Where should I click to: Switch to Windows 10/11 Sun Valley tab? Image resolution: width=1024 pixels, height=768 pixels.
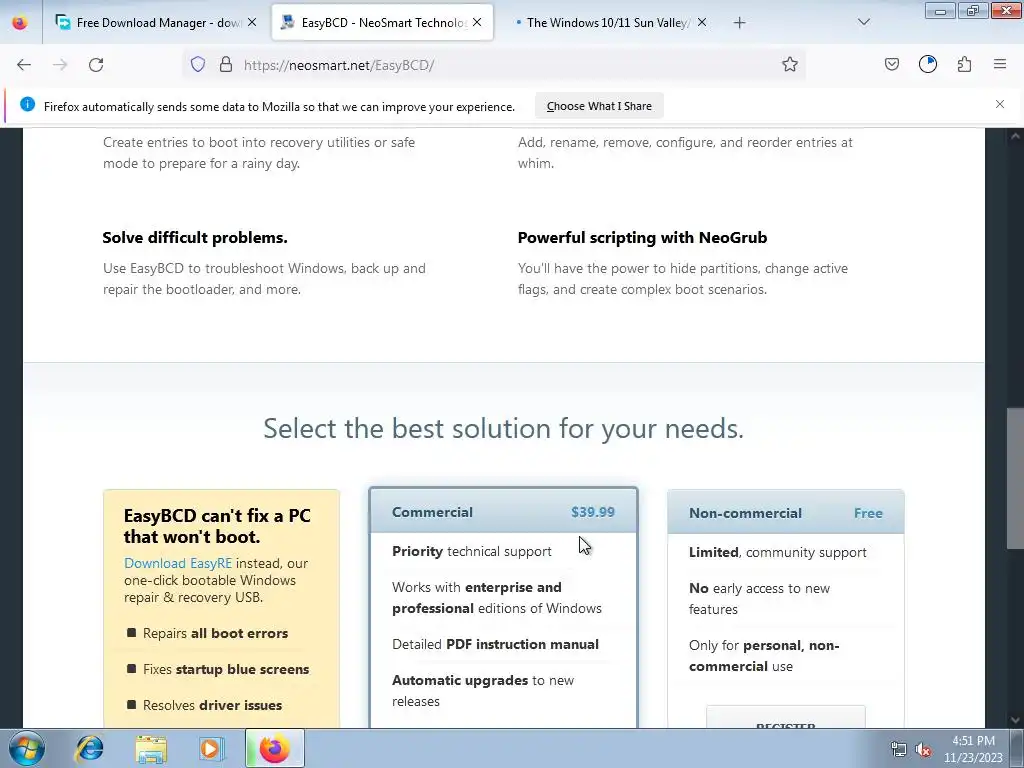point(607,22)
